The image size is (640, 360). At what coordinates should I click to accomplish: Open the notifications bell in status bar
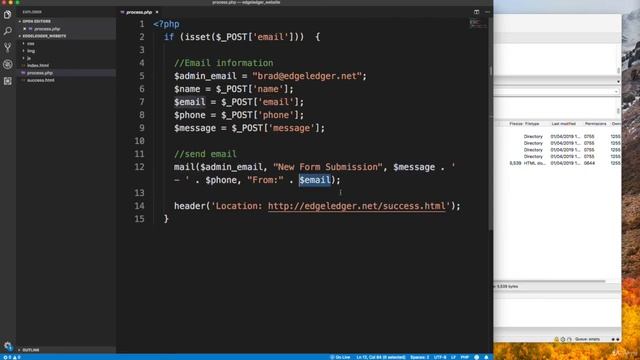pos(486,357)
